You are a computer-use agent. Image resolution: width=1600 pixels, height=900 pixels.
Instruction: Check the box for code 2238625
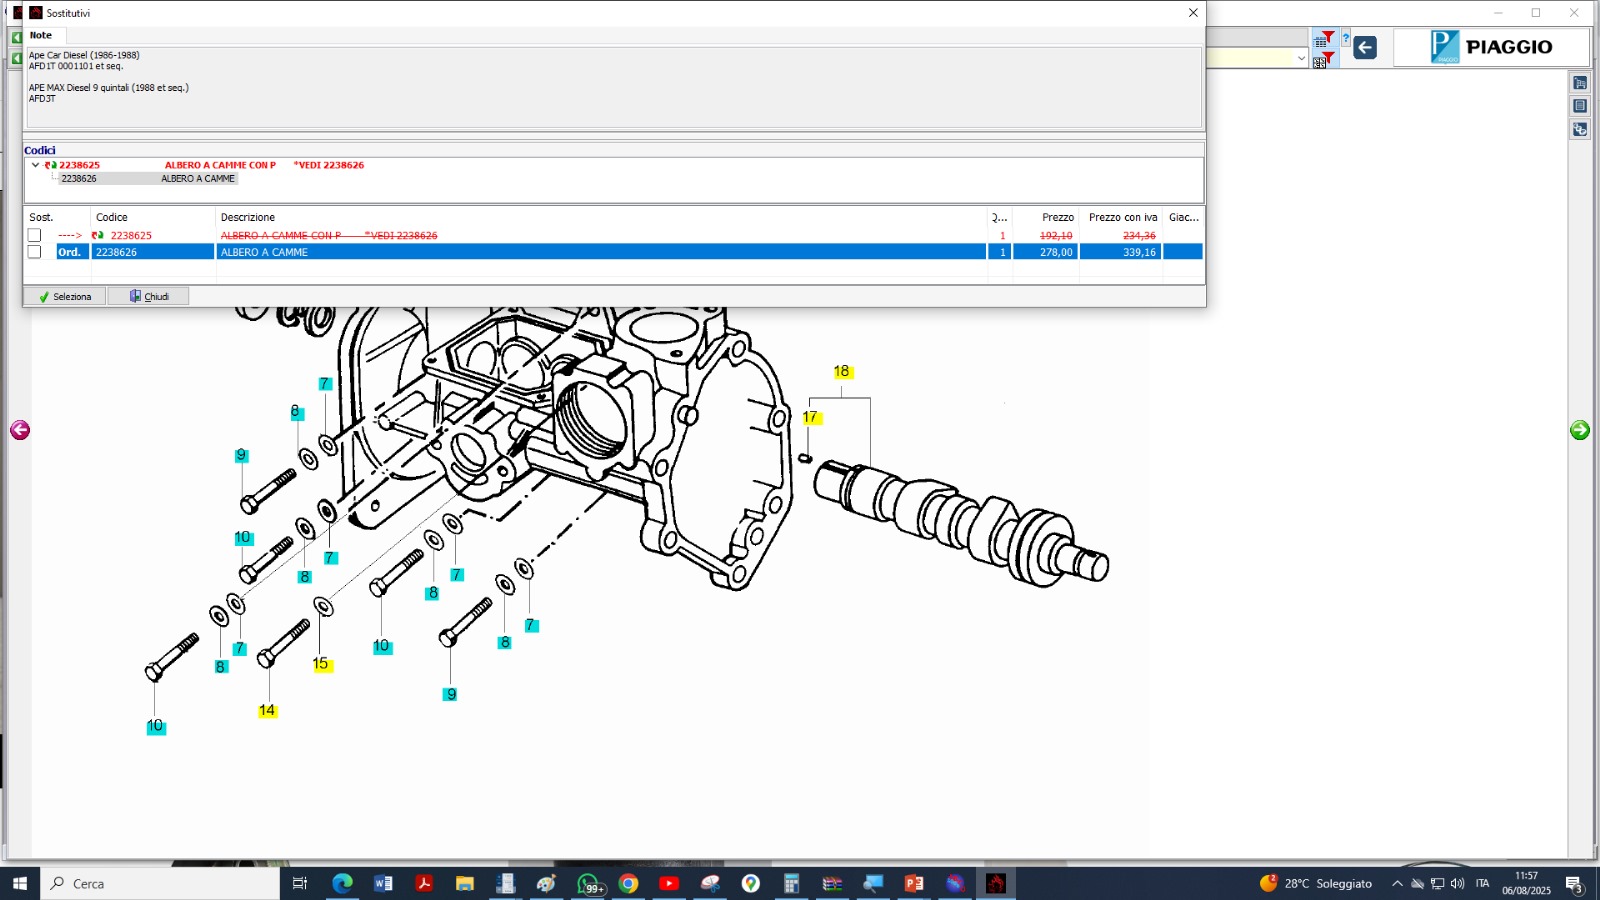(x=35, y=236)
